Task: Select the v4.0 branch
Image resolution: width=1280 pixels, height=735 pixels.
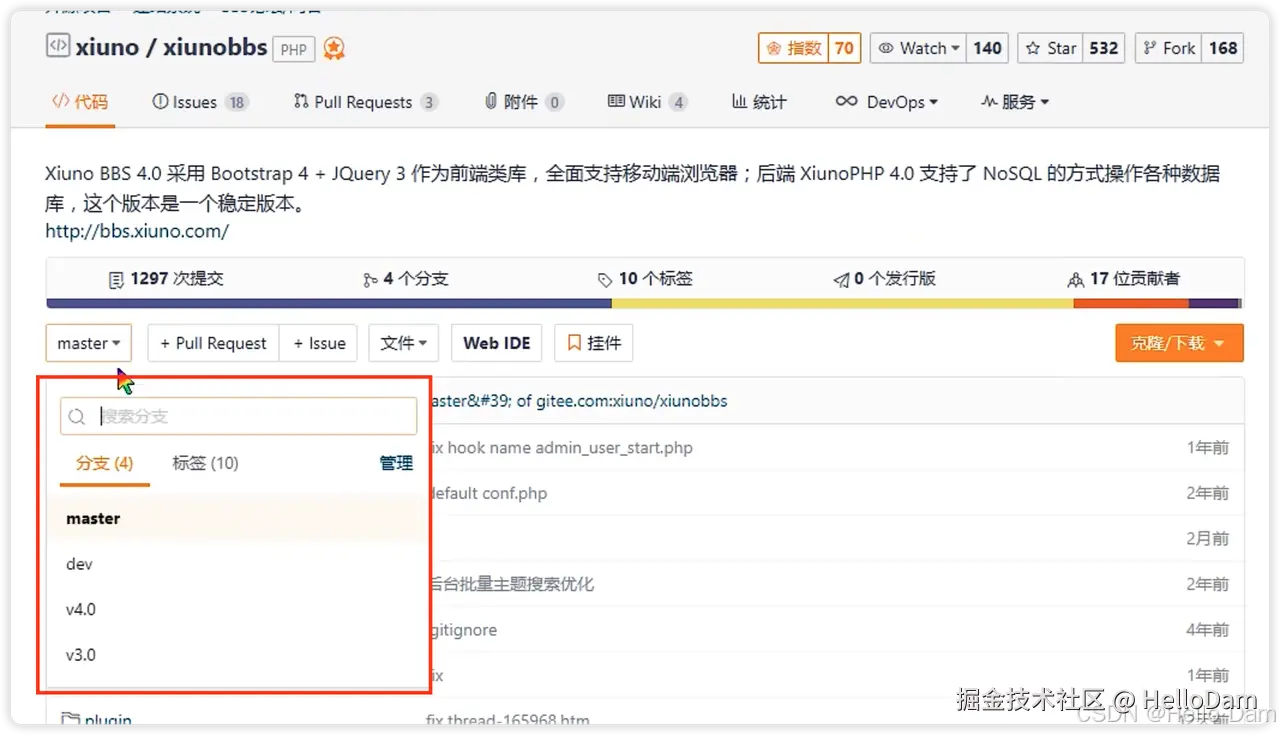Action: point(238,609)
